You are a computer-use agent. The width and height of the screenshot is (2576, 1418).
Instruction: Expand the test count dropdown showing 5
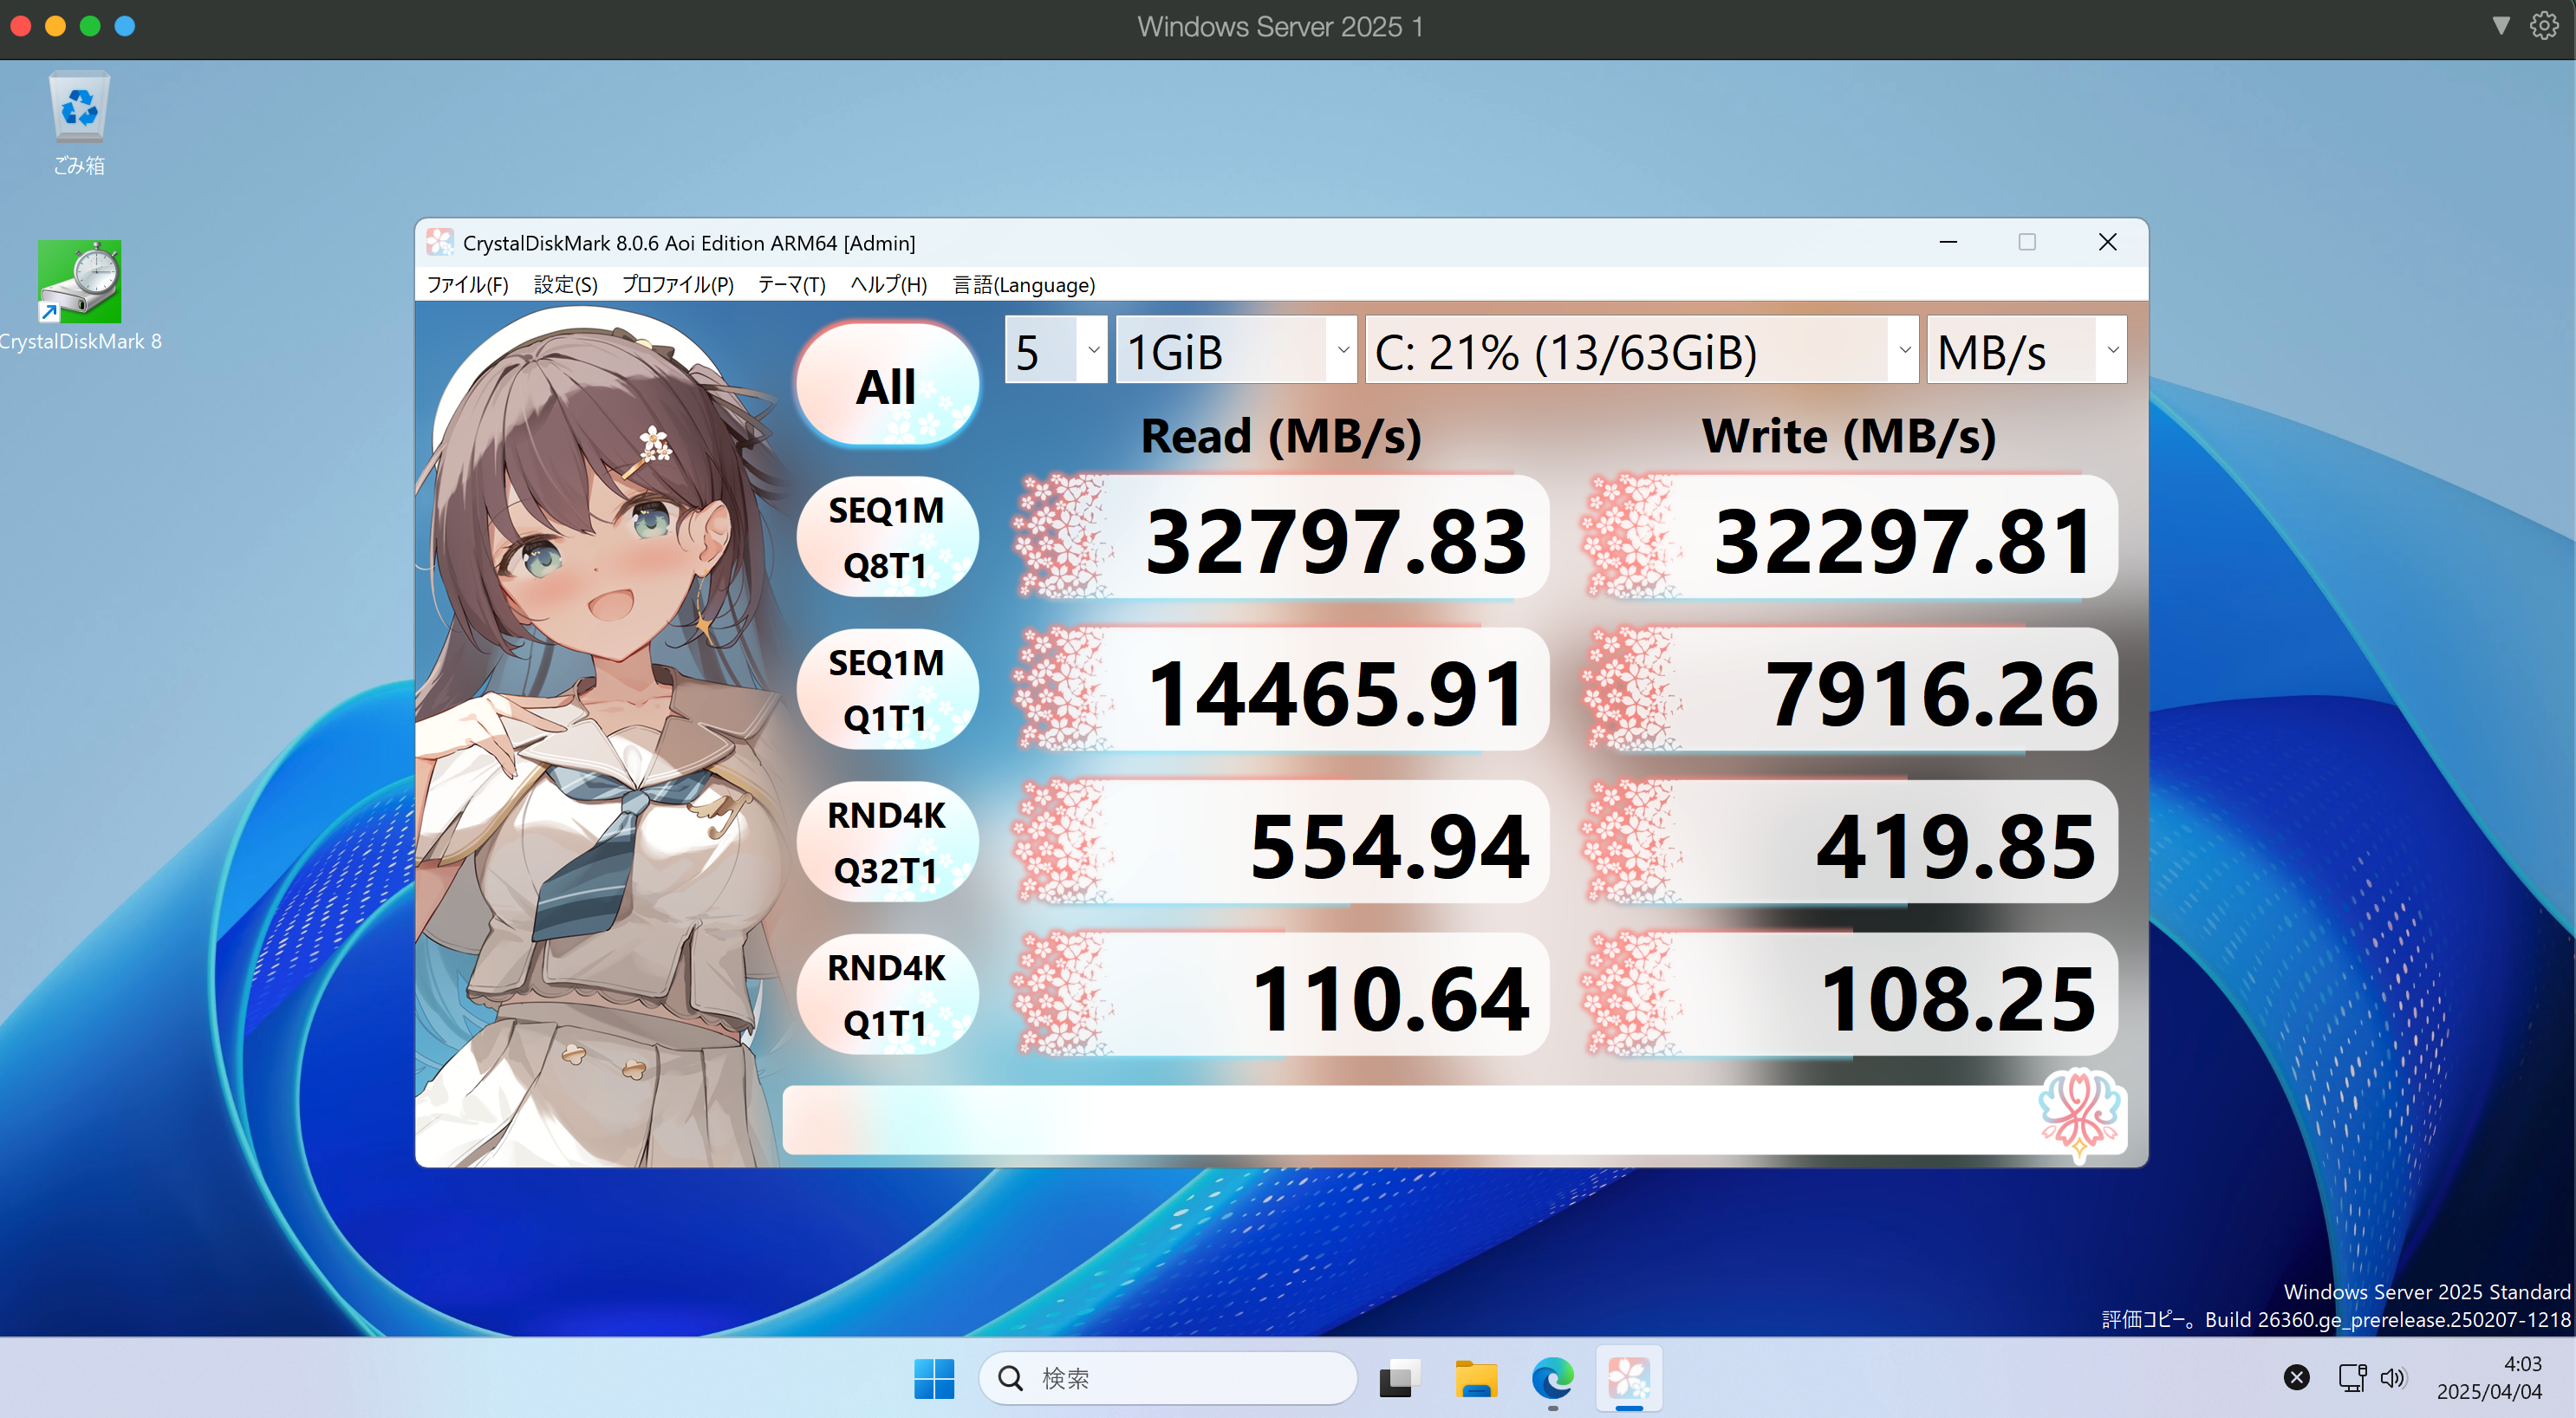point(1056,350)
